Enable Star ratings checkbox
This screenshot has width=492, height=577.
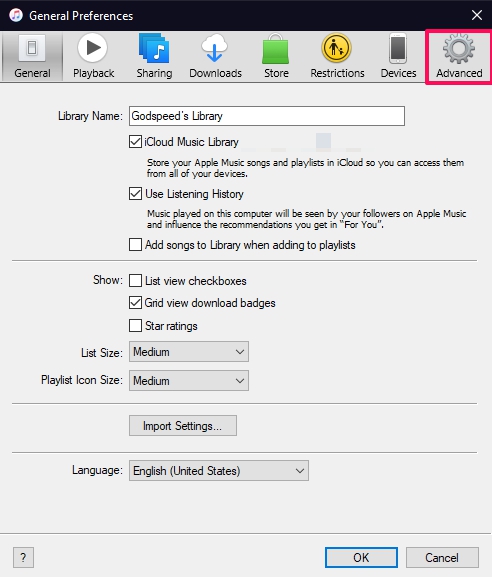135,326
